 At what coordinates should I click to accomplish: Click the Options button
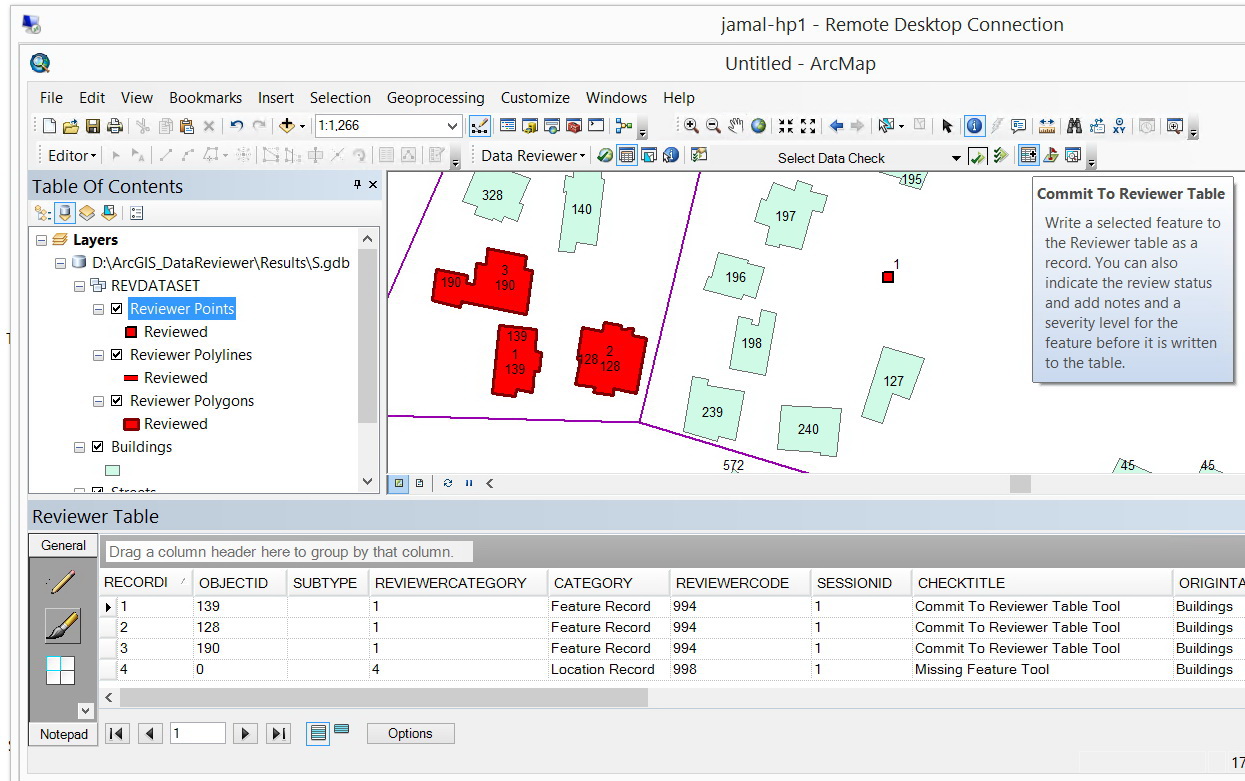click(x=410, y=733)
